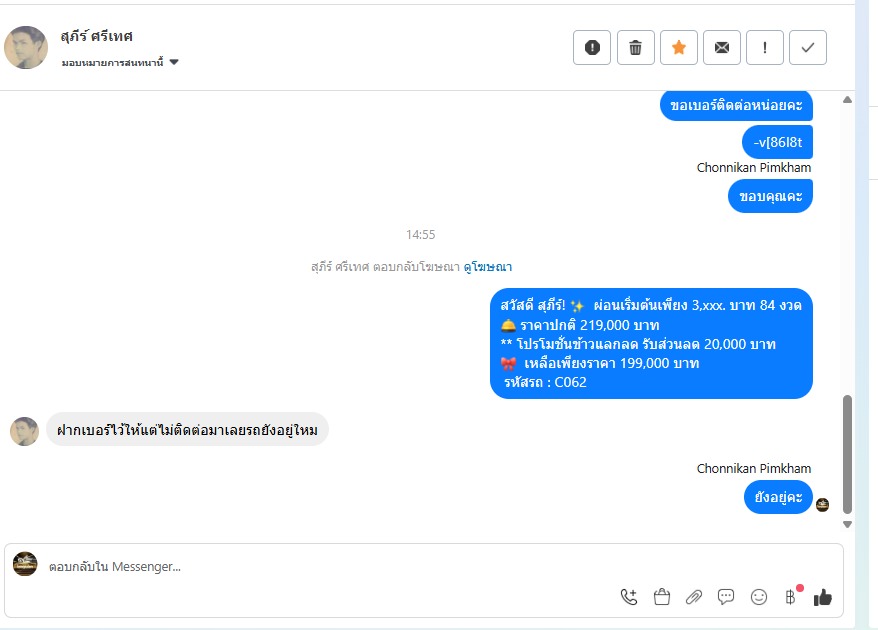Click the phone call request icon

pyautogui.click(x=629, y=597)
